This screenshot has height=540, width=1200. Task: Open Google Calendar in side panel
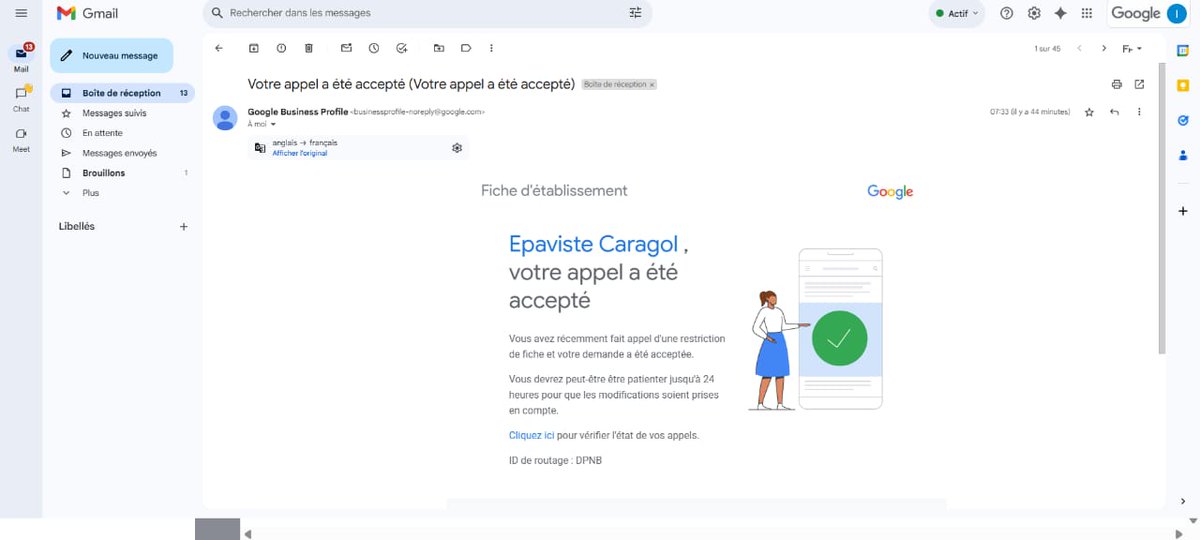coord(1183,49)
